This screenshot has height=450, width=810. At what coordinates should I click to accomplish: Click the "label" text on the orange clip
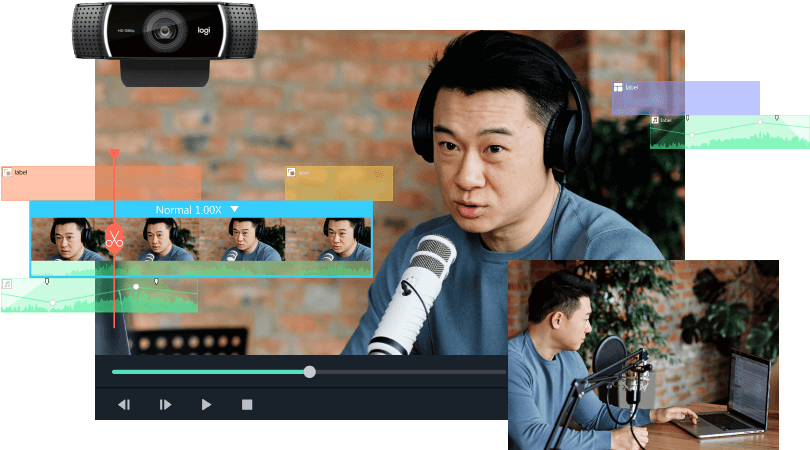21,172
